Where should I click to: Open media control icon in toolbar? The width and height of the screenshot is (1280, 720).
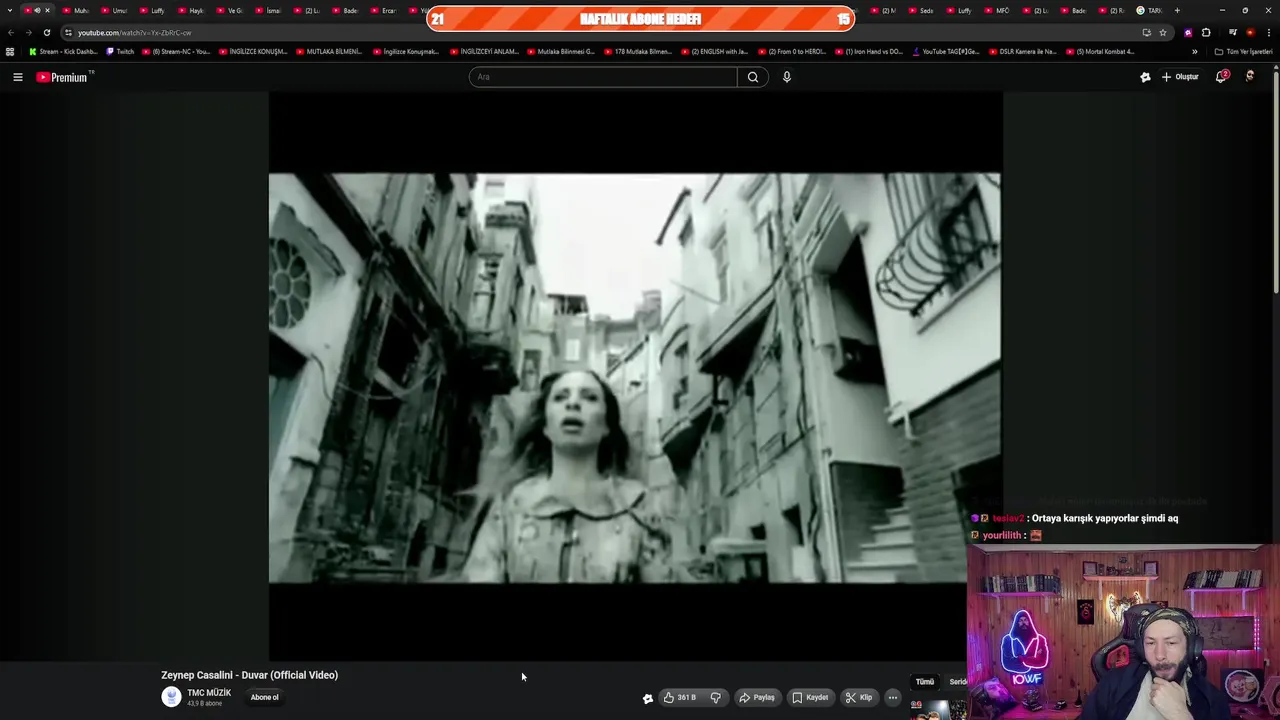coord(1232,32)
